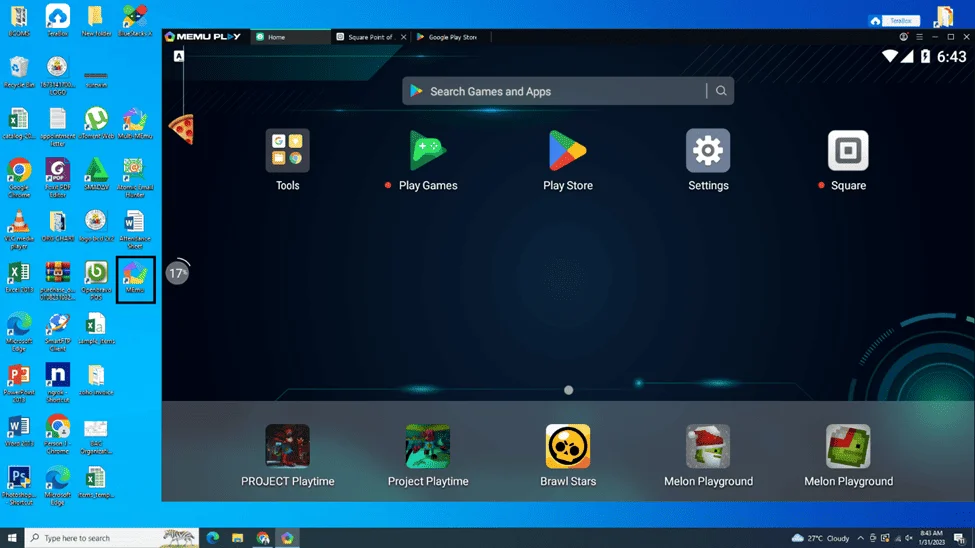This screenshot has width=975, height=548.
Task: Click the pizza slice hanging icon
Action: point(182,129)
